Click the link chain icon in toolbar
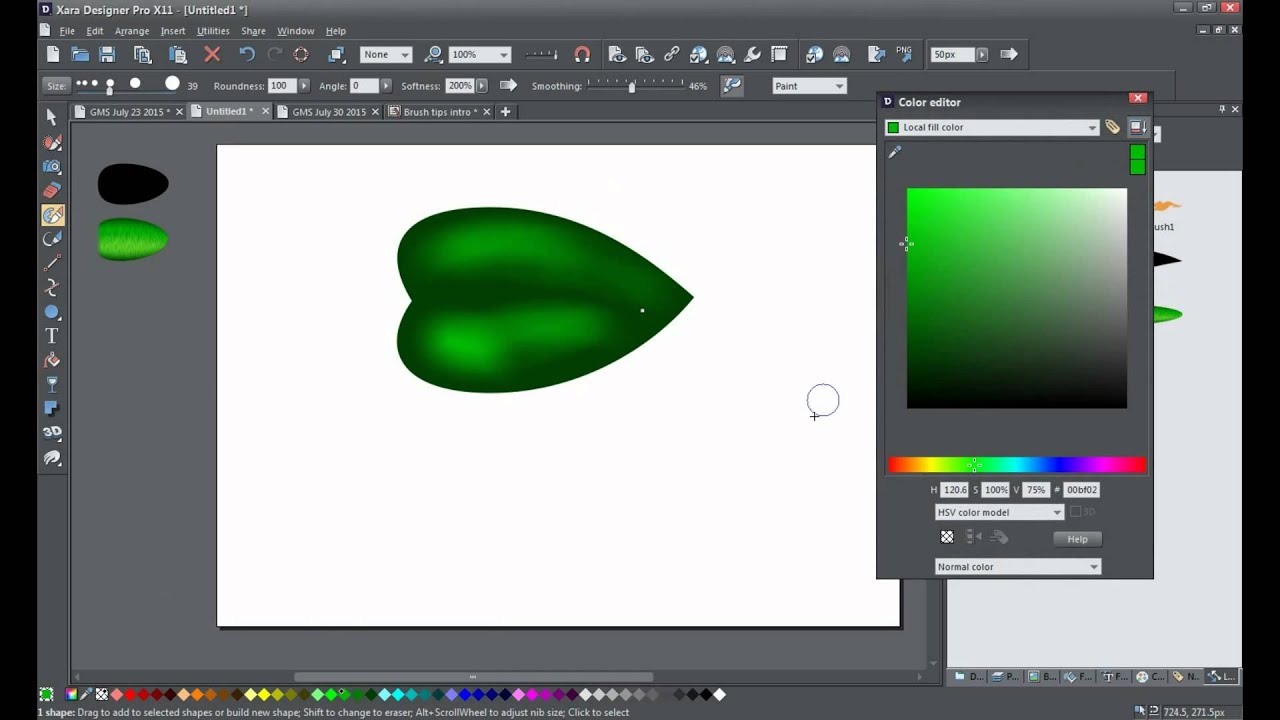1280x720 pixels. [x=672, y=55]
